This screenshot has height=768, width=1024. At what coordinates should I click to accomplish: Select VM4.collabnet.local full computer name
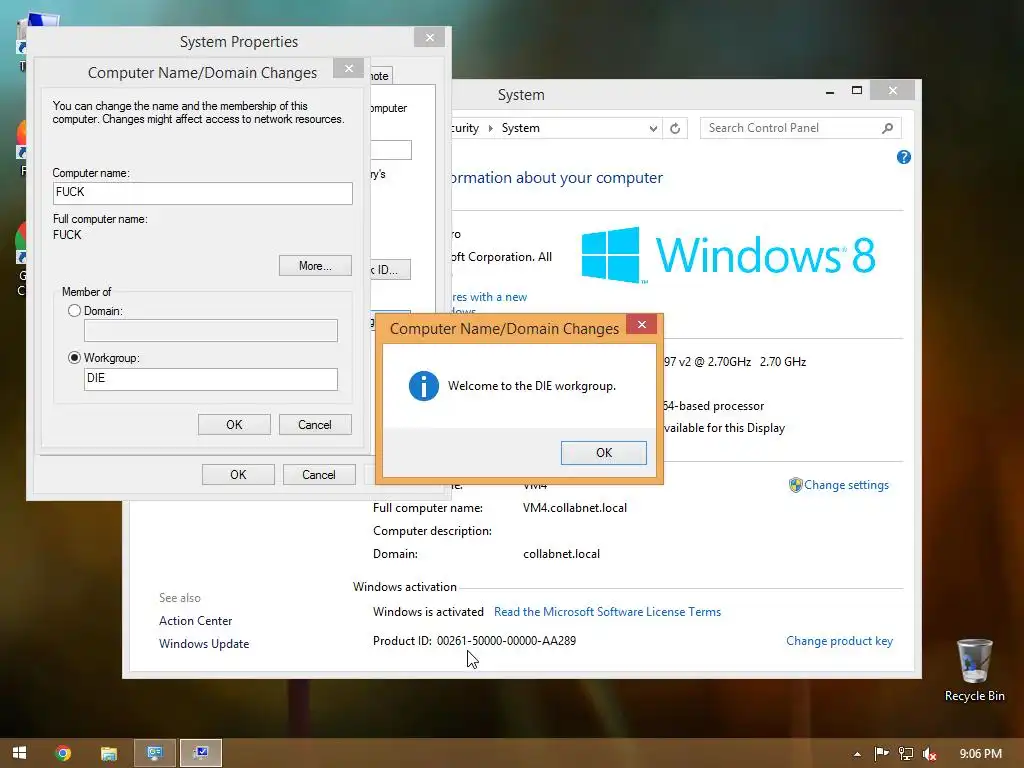coord(575,507)
